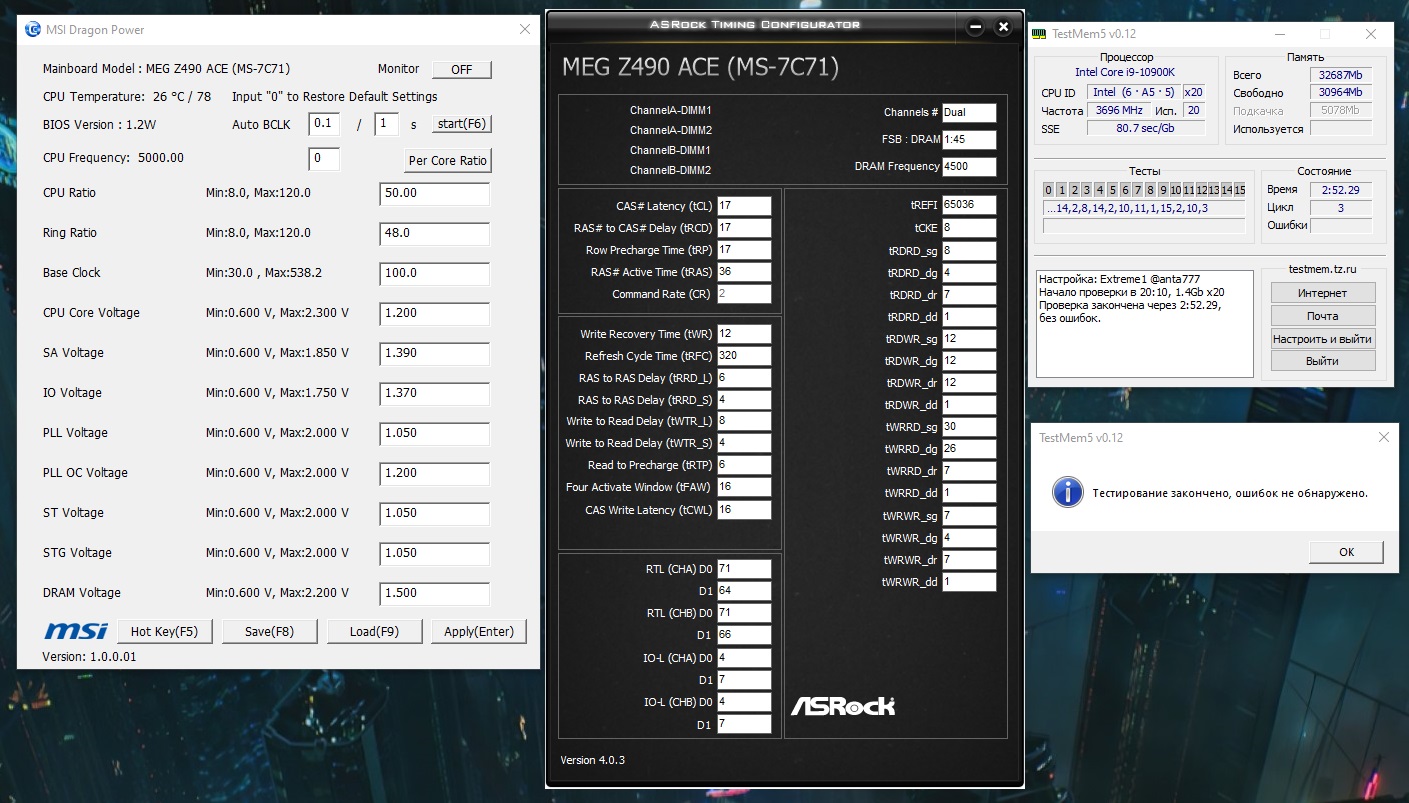1409x803 pixels.
Task: Click the Hot Key(F5) button
Action: coord(164,631)
